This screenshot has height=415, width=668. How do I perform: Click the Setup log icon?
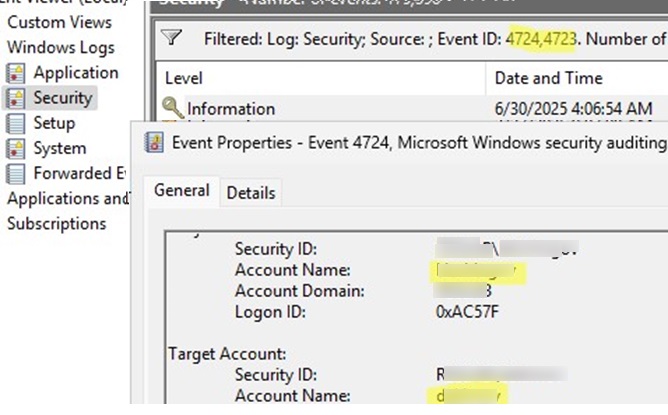click(x=16, y=124)
